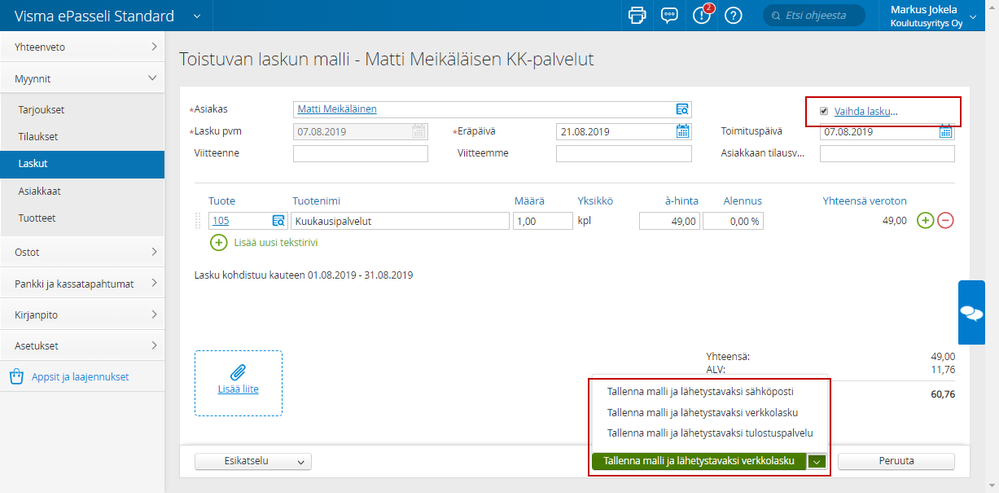Click the green save button dropdown arrow
Screen dimensions: 999x493
pyautogui.click(x=817, y=462)
